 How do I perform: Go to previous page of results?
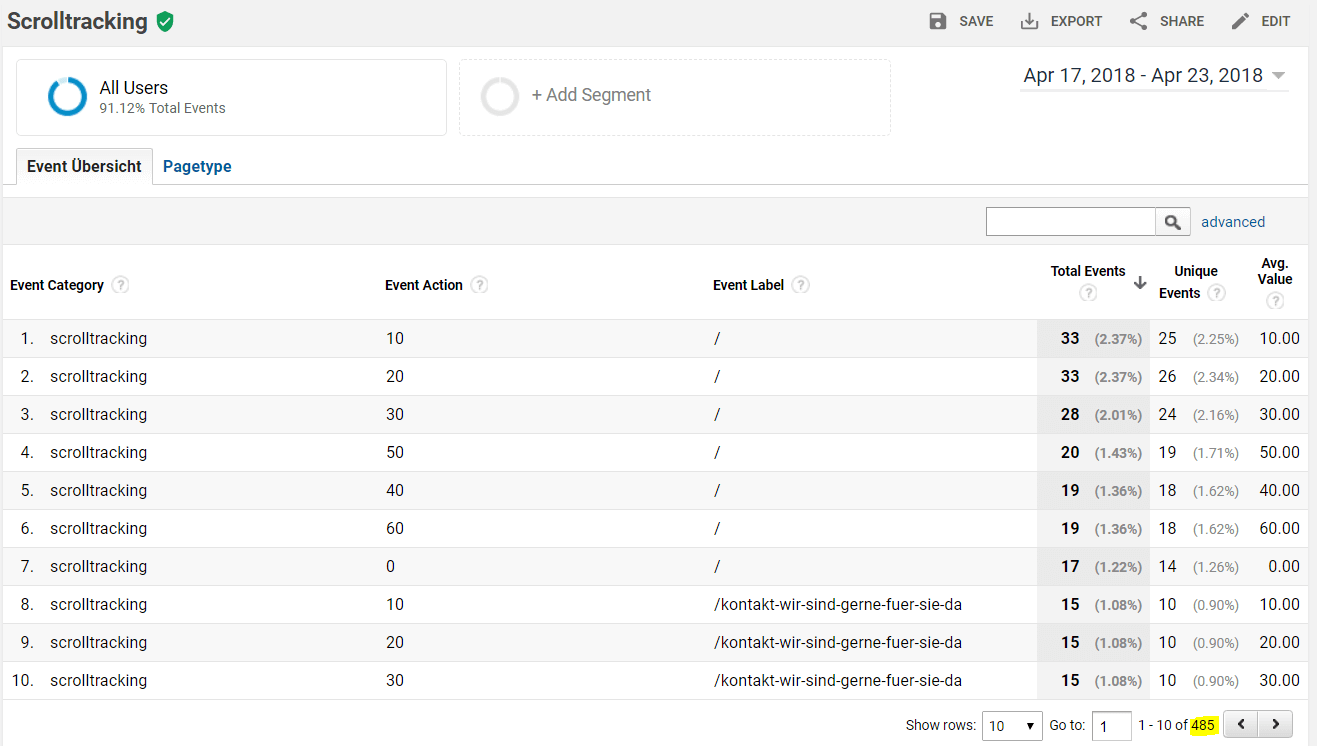pos(1241,724)
